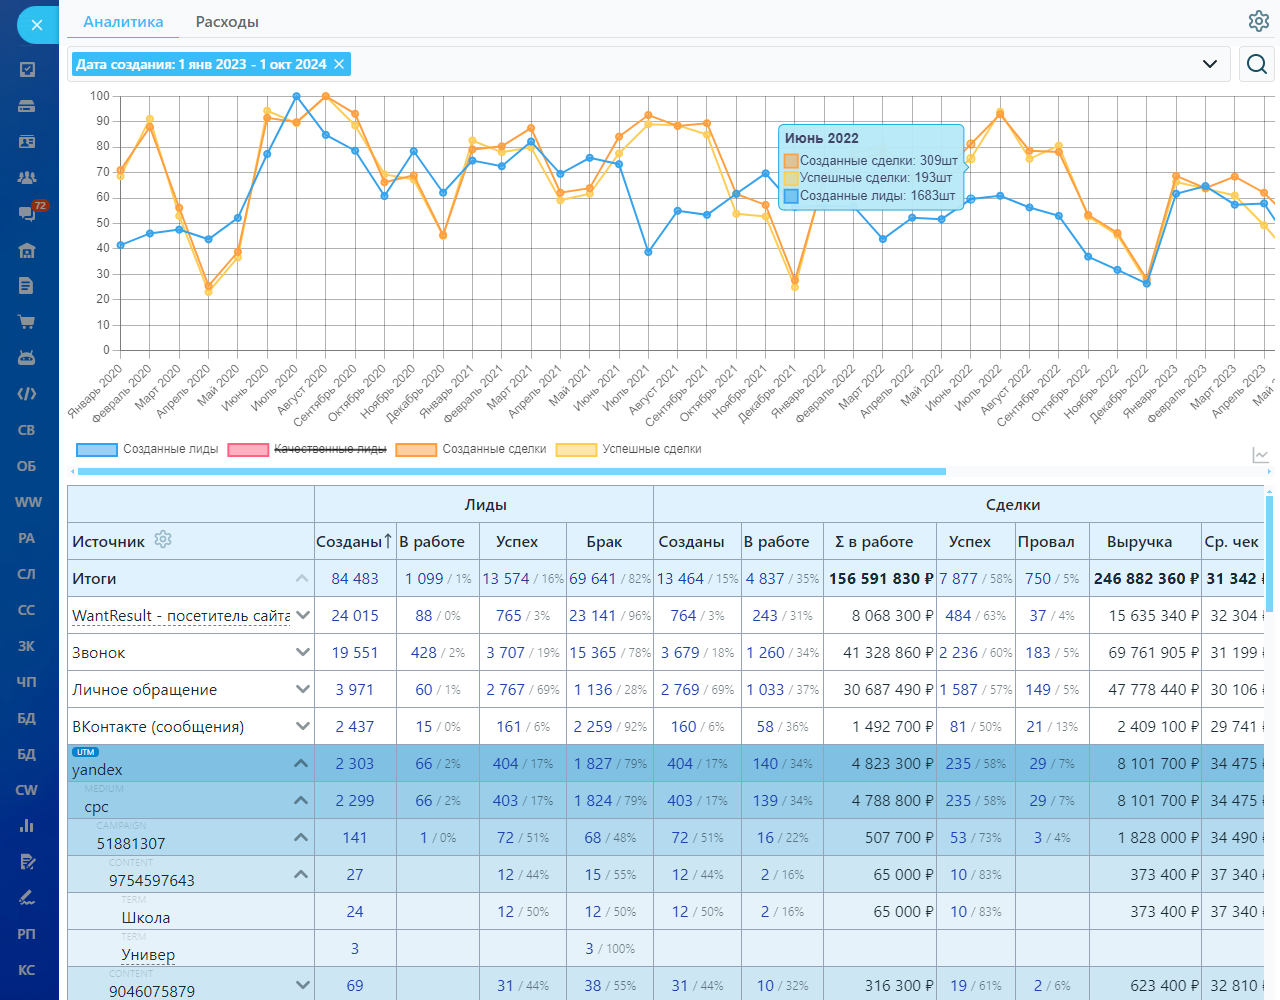The image size is (1280, 1000).
Task: Enable the crossed-out Качественные лиды legend series
Action: [308, 450]
